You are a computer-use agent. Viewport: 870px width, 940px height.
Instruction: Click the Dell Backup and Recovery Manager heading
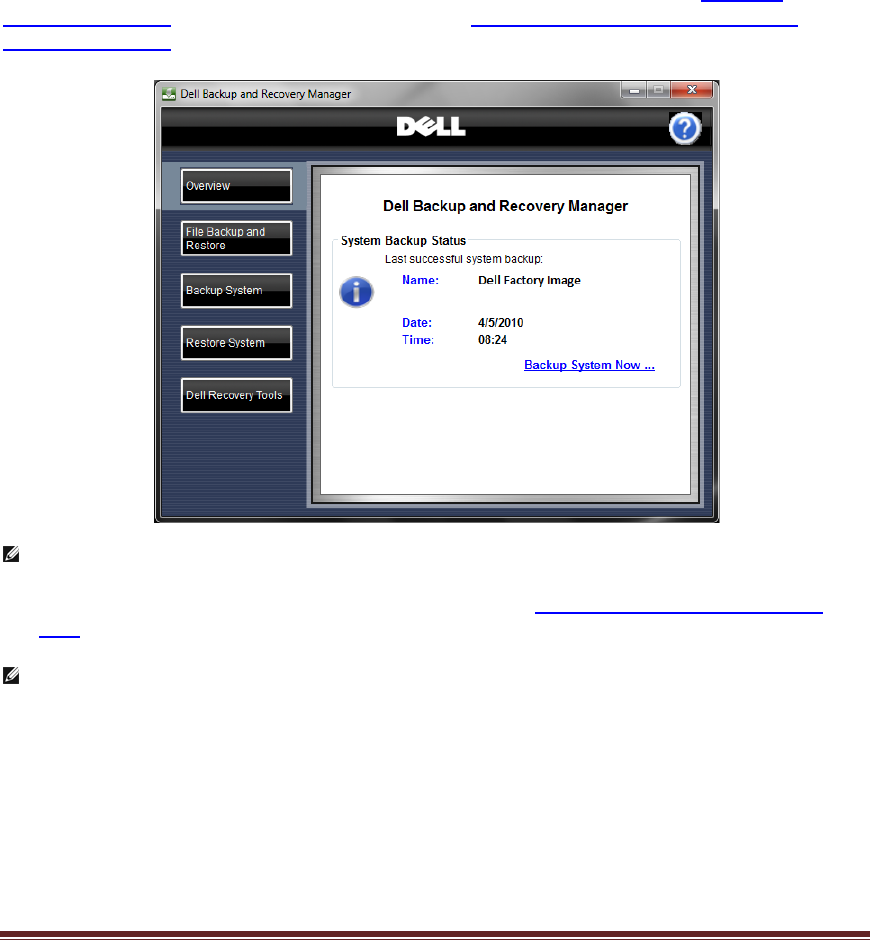point(505,206)
